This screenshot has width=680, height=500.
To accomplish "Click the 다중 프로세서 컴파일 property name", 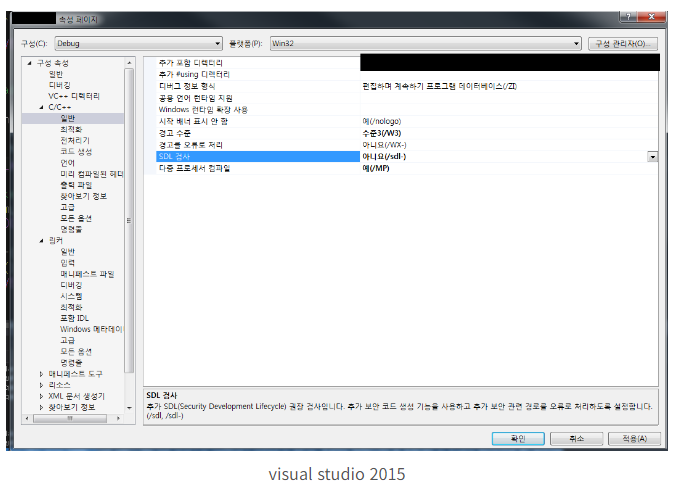I will 194,168.
